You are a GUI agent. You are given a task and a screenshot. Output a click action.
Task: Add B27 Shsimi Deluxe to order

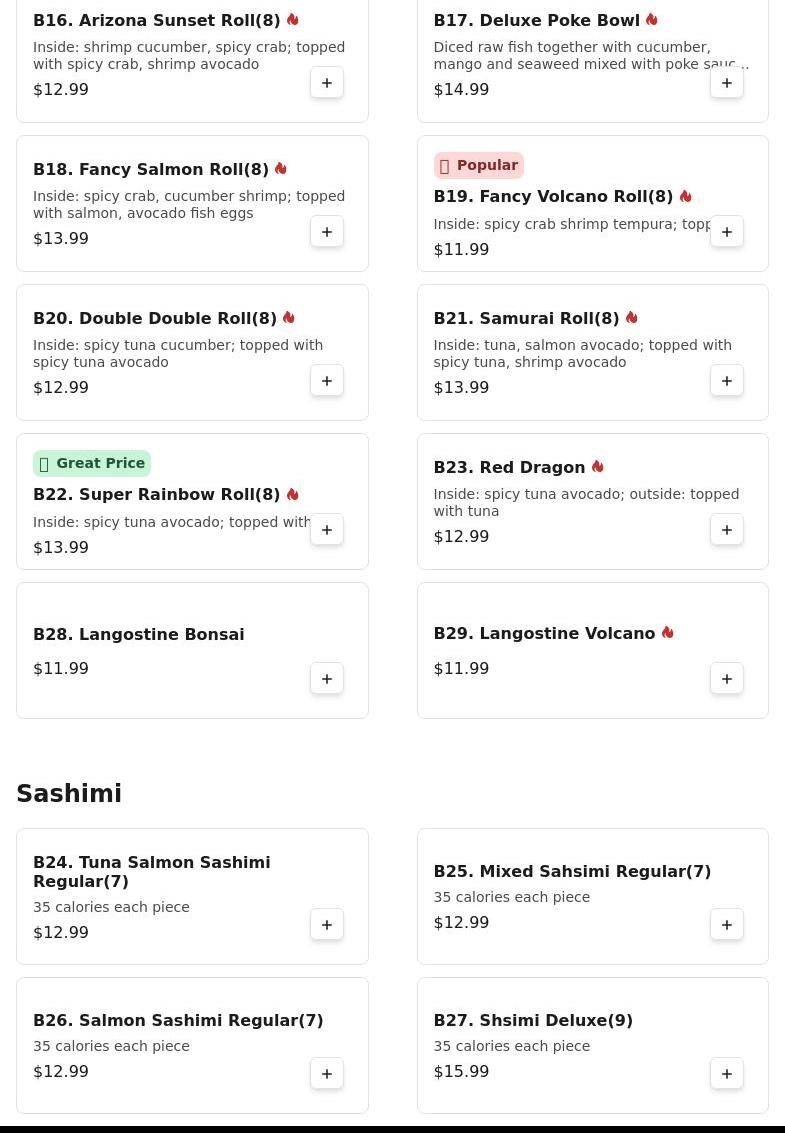(727, 1074)
